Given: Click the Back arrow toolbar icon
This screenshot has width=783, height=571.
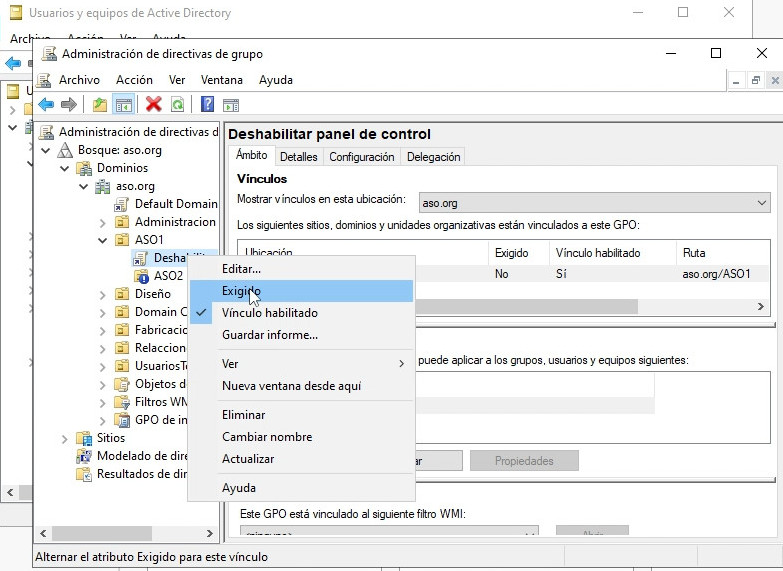Looking at the screenshot, I should point(45,104).
